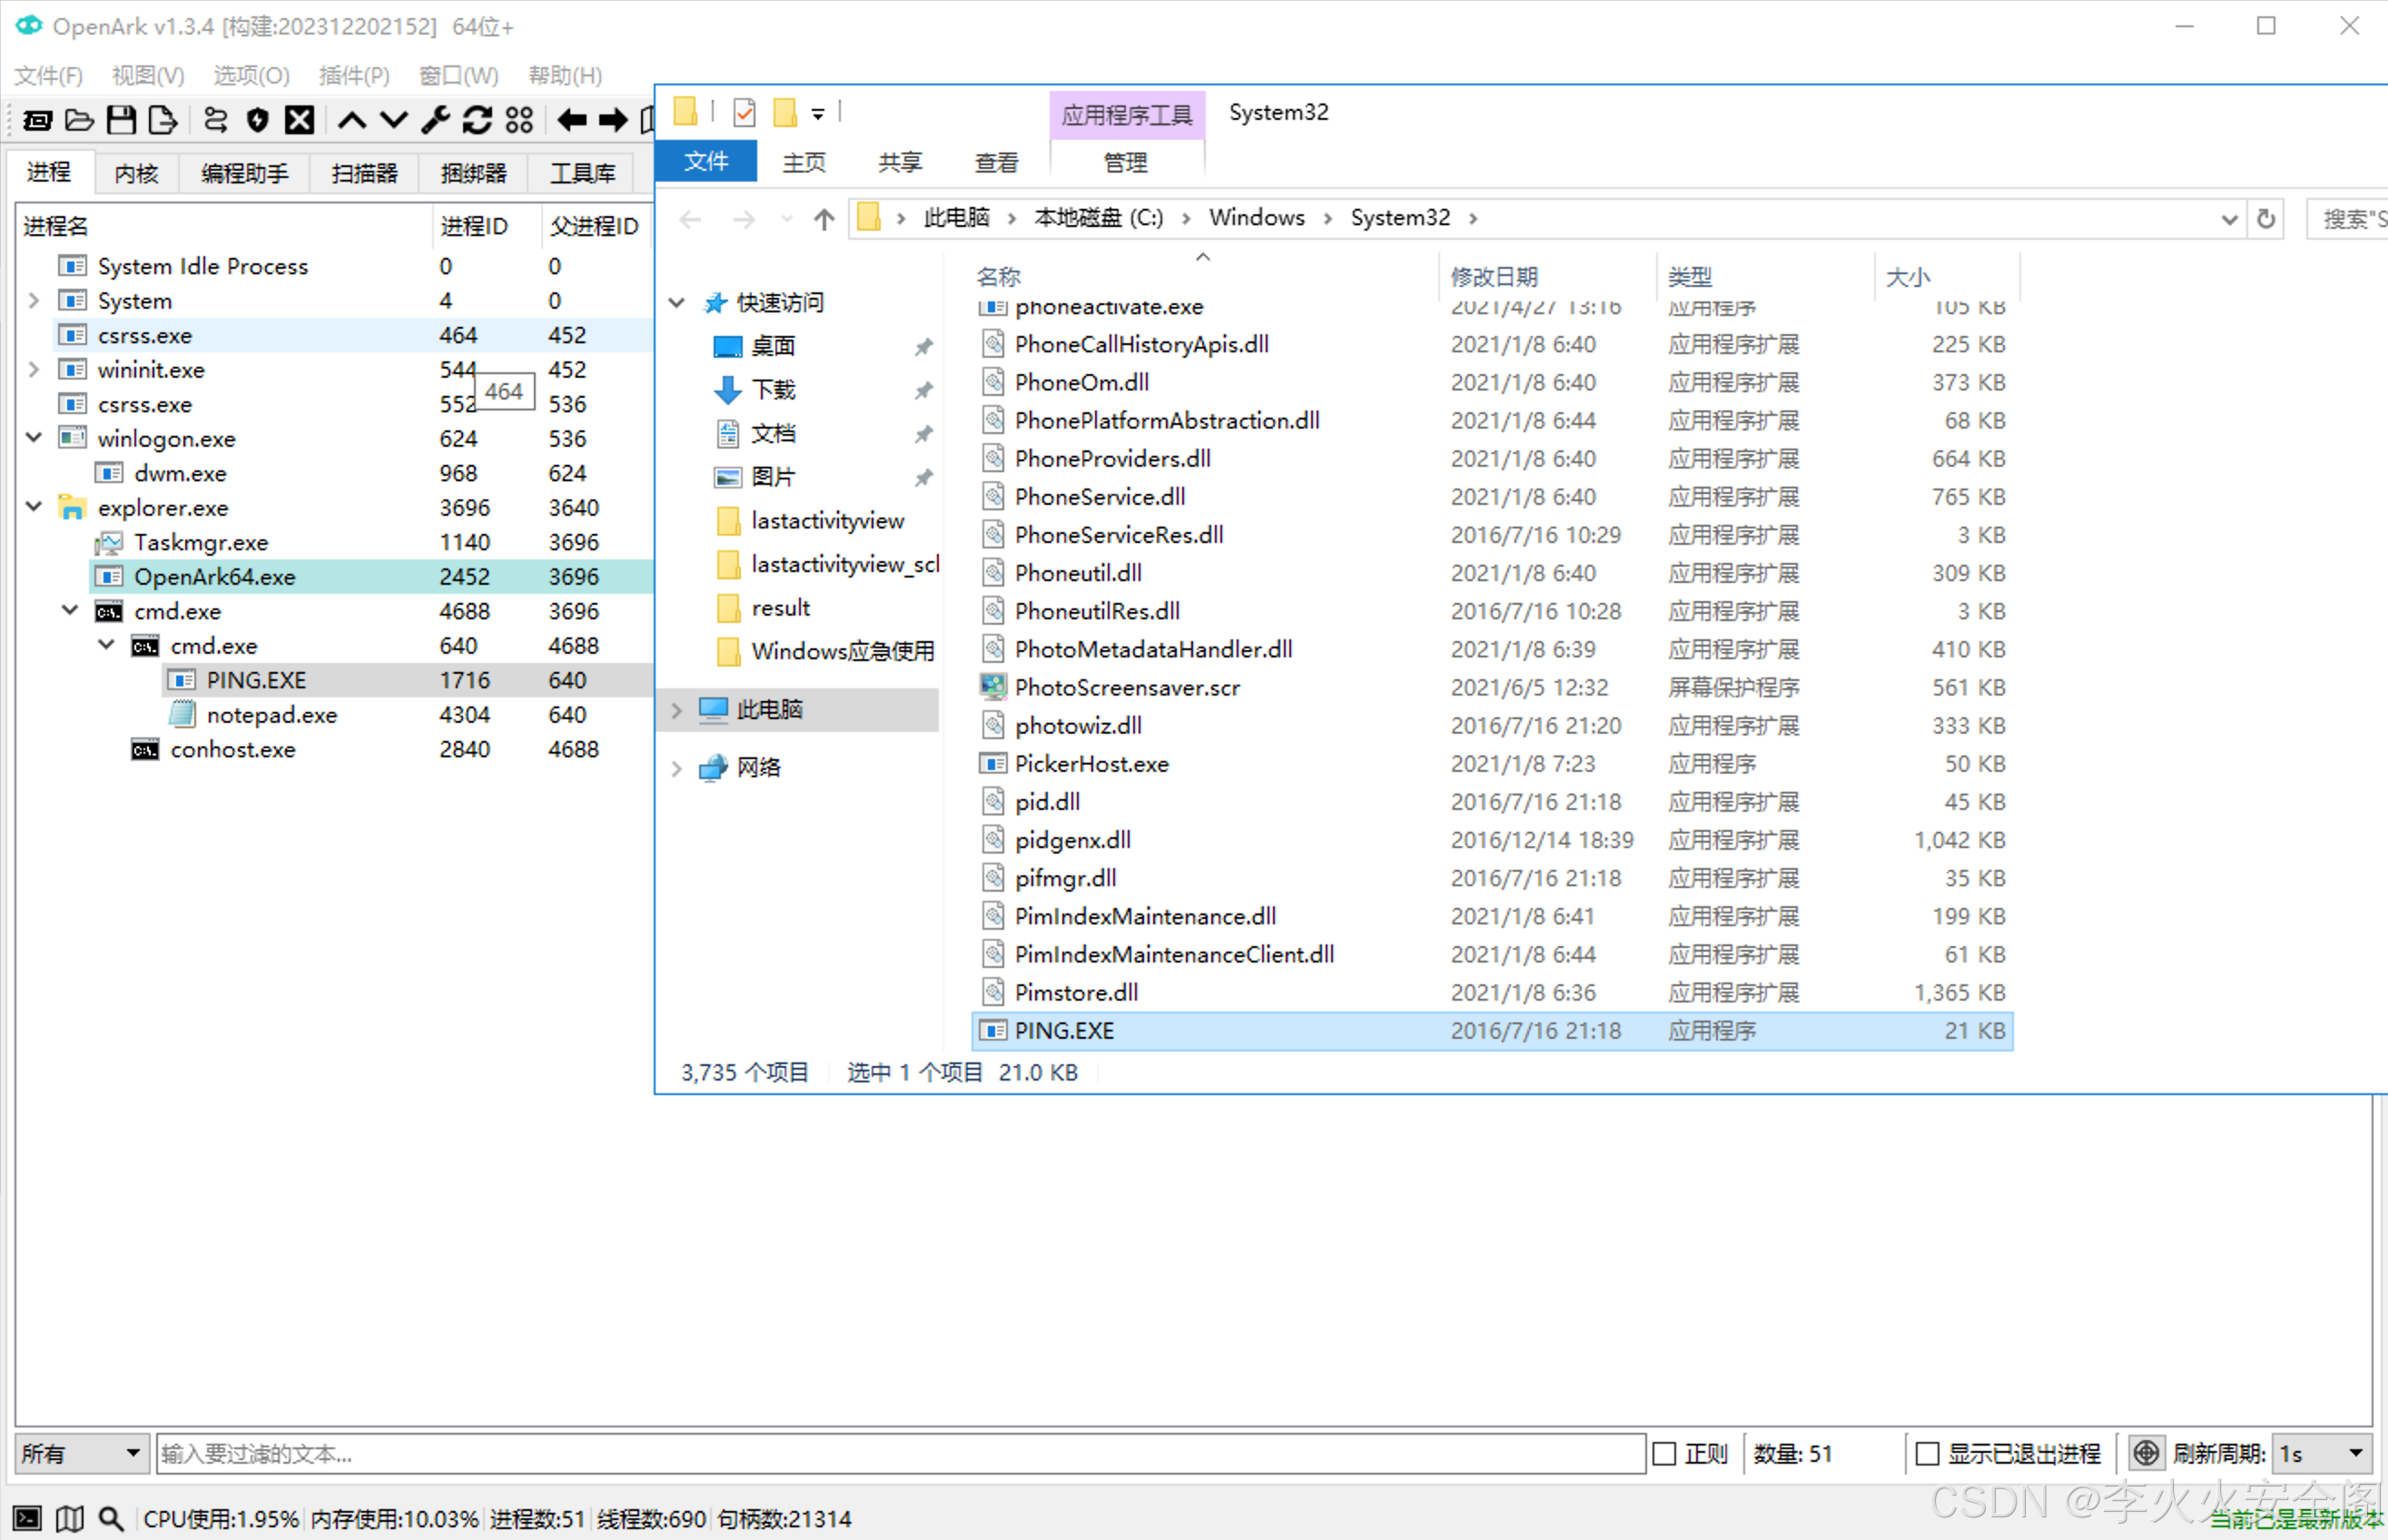Toggle the 显示已退出进程 checkbox

(1927, 1453)
